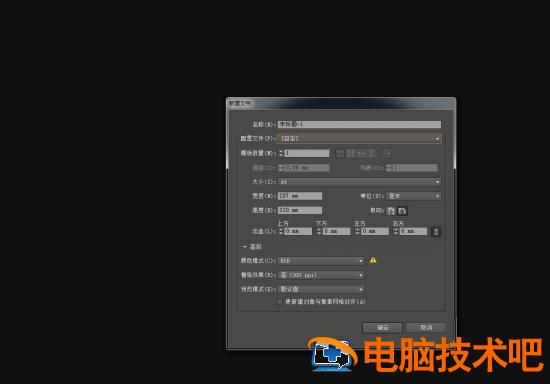Enable align new objects to pixel grid checkbox

click(280, 302)
